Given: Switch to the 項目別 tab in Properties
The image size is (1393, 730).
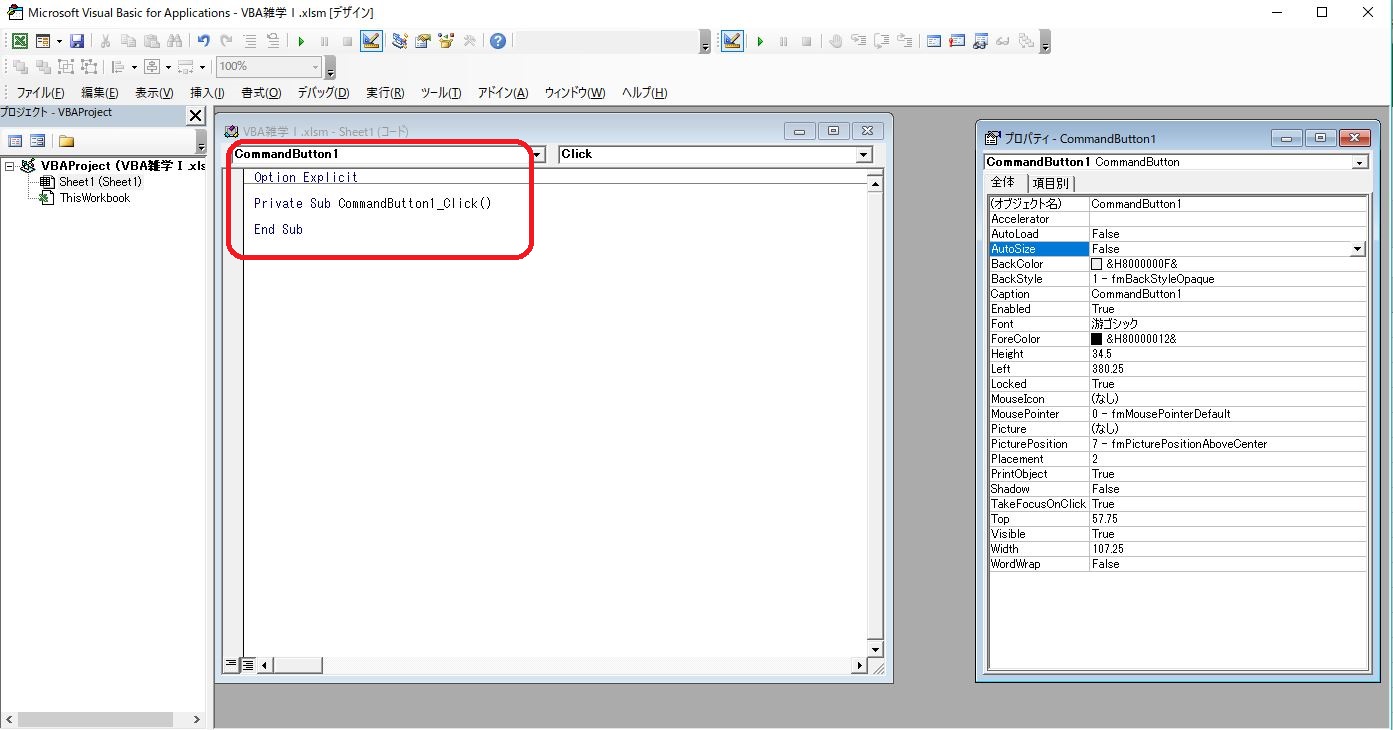Looking at the screenshot, I should [1050, 183].
